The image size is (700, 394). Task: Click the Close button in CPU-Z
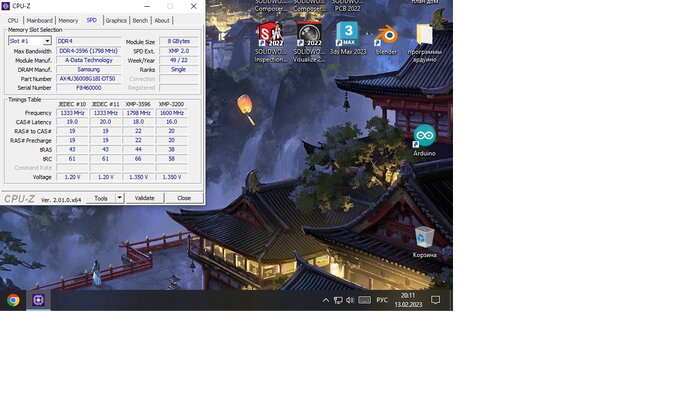pos(184,198)
